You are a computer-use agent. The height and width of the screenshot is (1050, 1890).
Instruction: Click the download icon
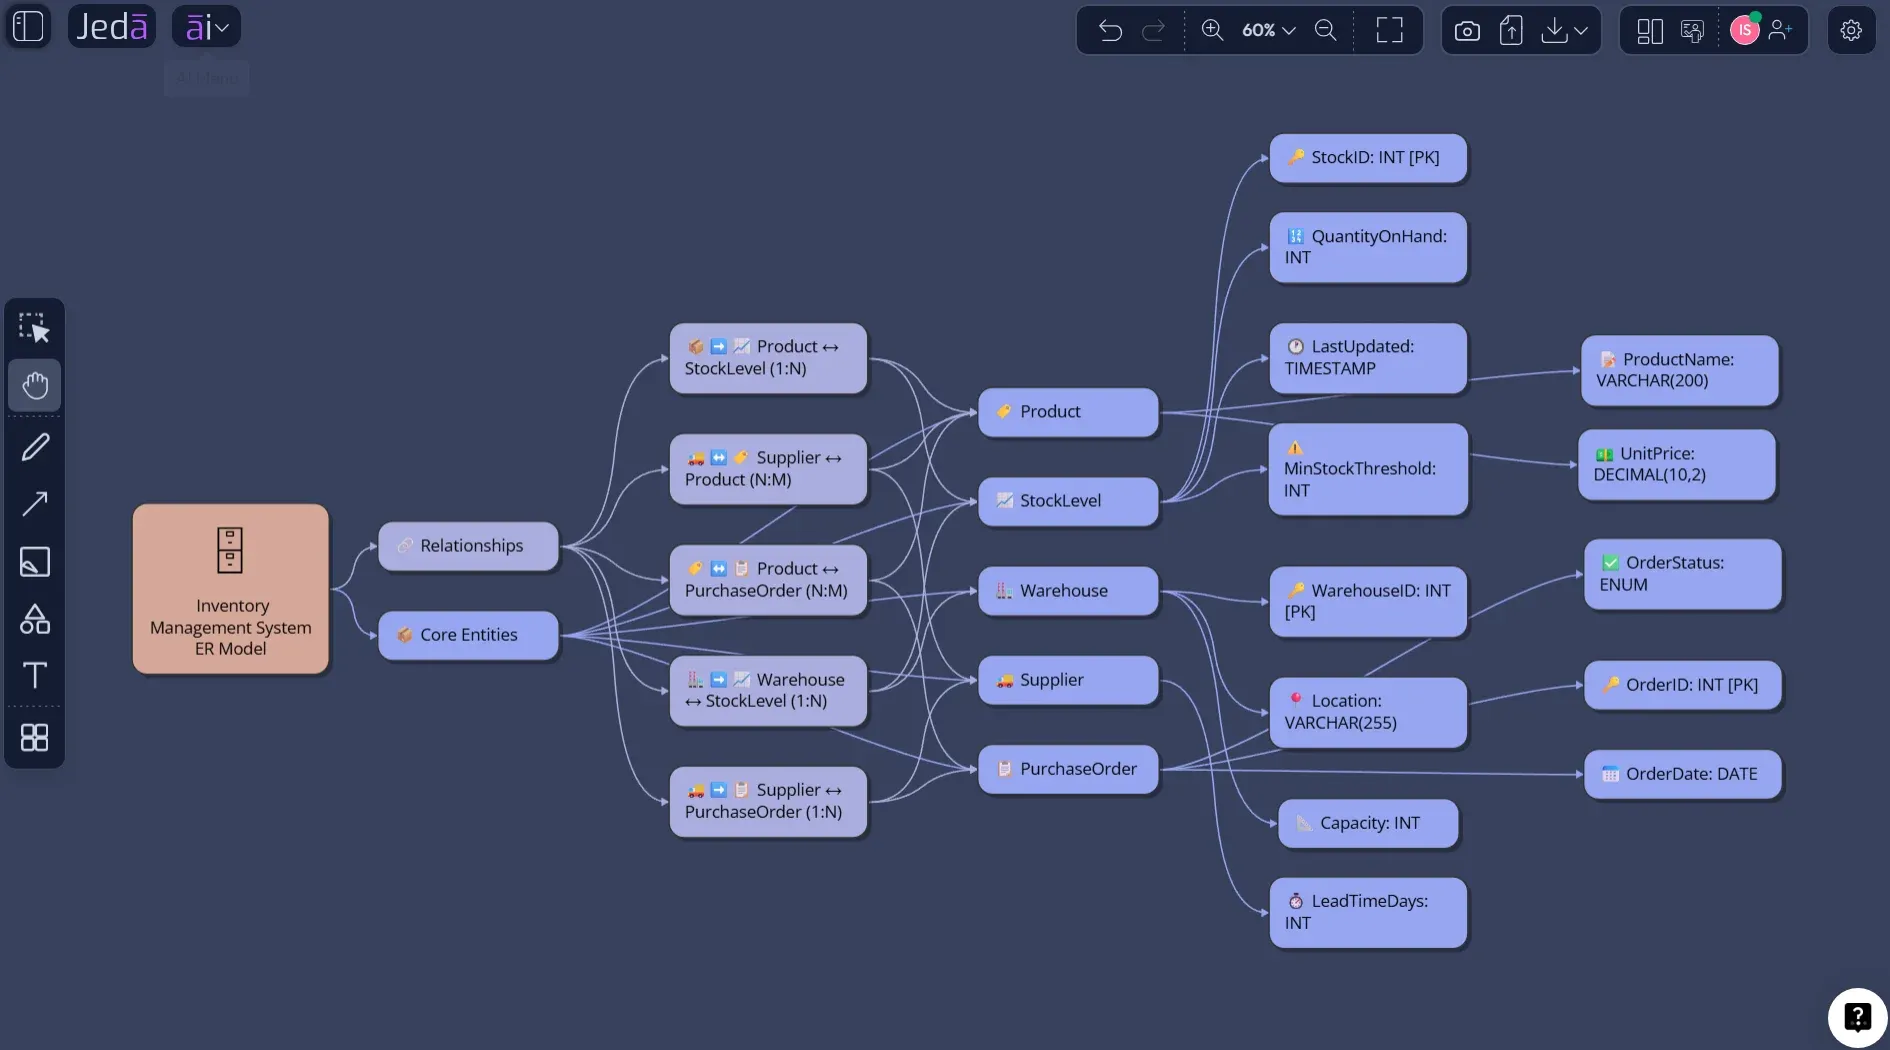point(1554,31)
